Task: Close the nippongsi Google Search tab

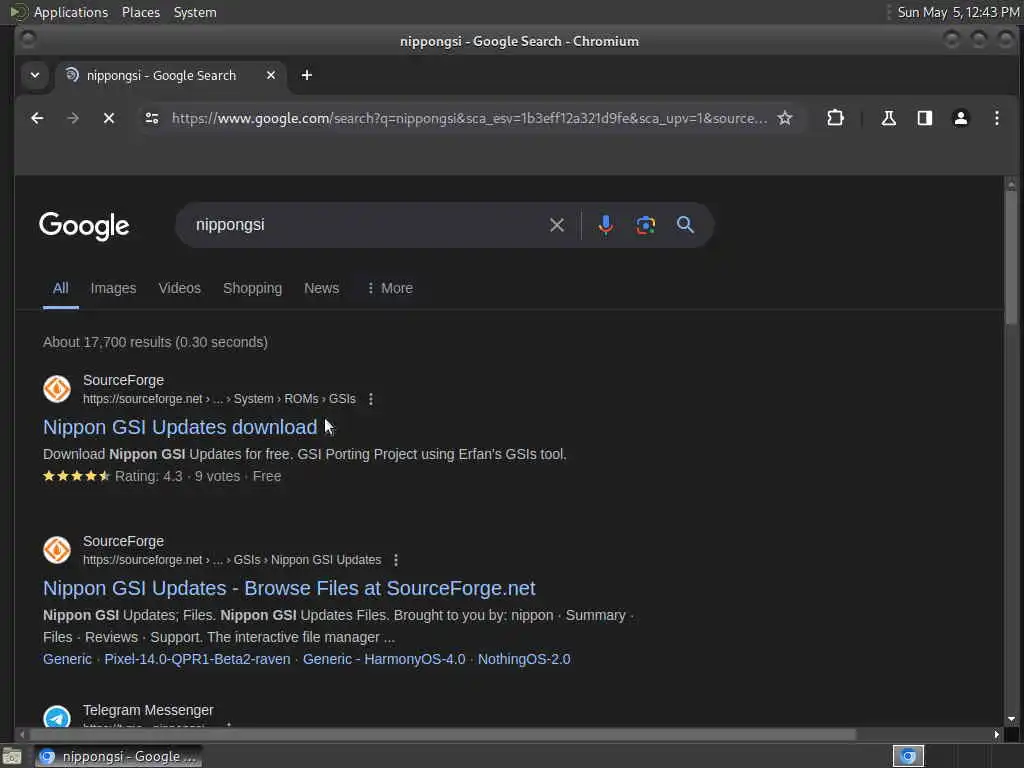Action: [x=271, y=75]
